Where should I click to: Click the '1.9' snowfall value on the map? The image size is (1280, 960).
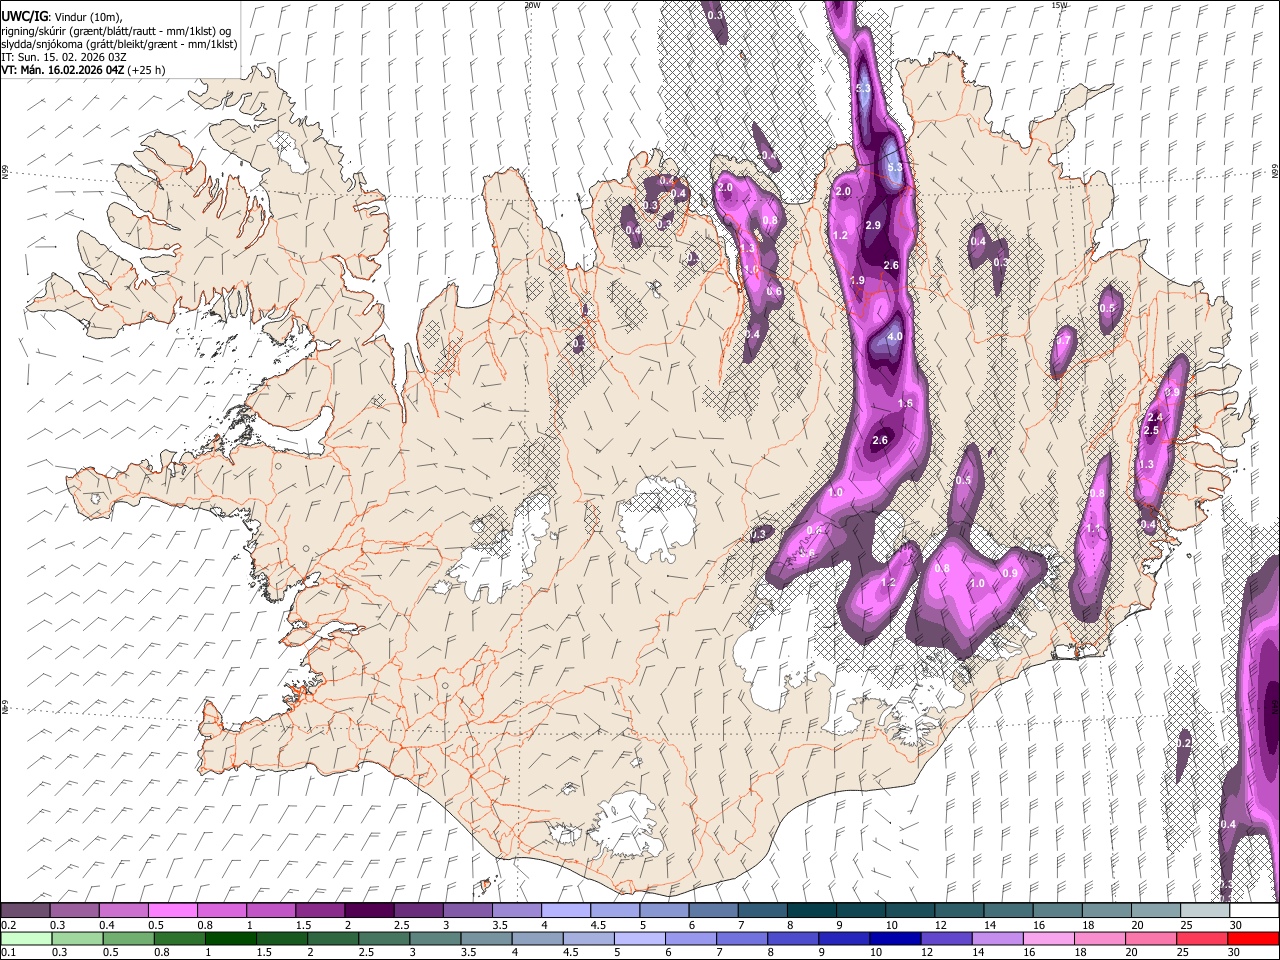(857, 281)
